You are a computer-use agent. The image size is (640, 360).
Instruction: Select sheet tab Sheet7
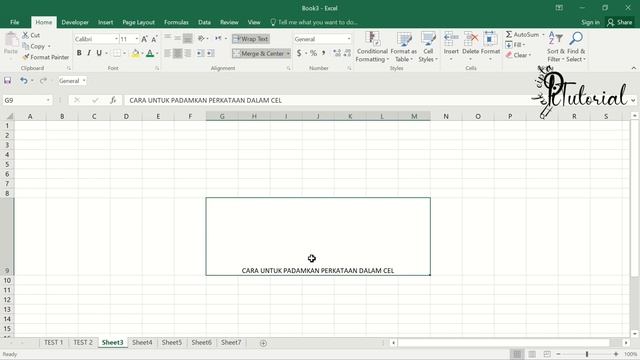tap(231, 342)
